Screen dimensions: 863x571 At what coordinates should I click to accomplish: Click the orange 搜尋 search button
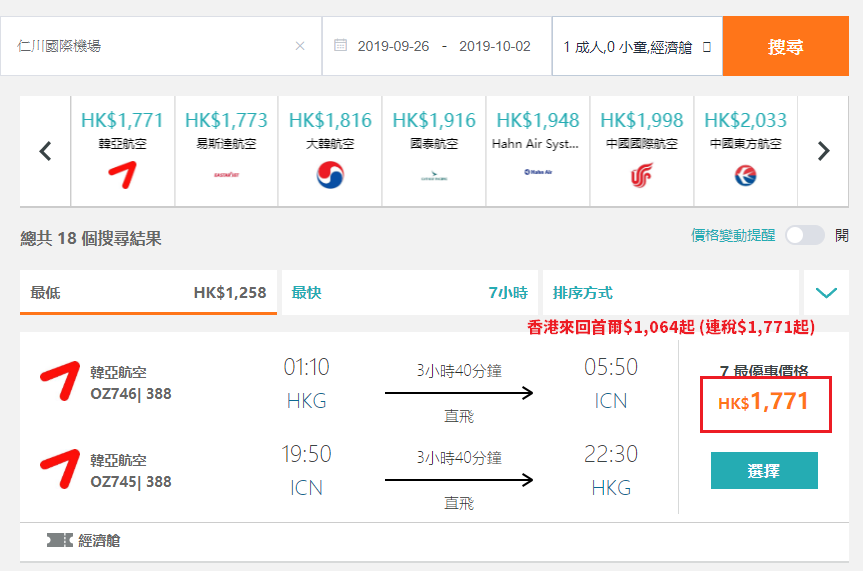tap(785, 46)
